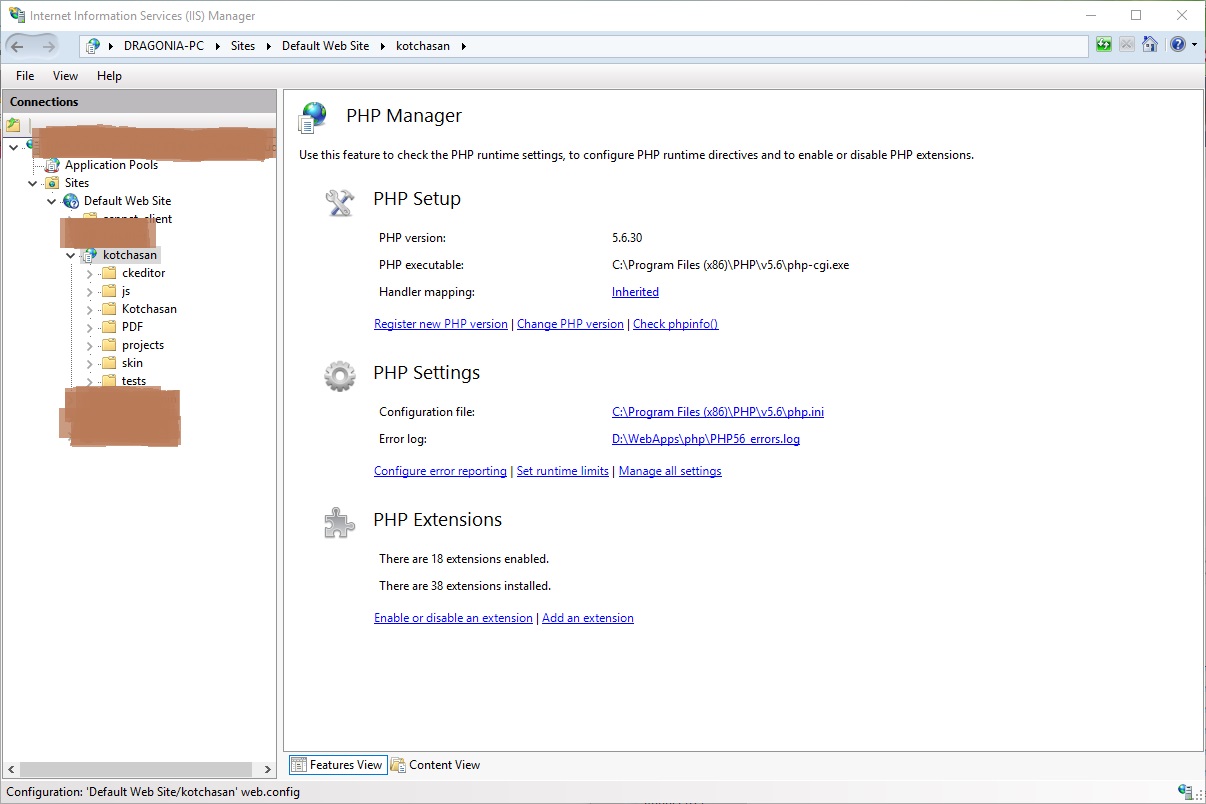Open the PHP56_errors.log link
Viewport: 1206px width, 804px height.
[x=706, y=439]
